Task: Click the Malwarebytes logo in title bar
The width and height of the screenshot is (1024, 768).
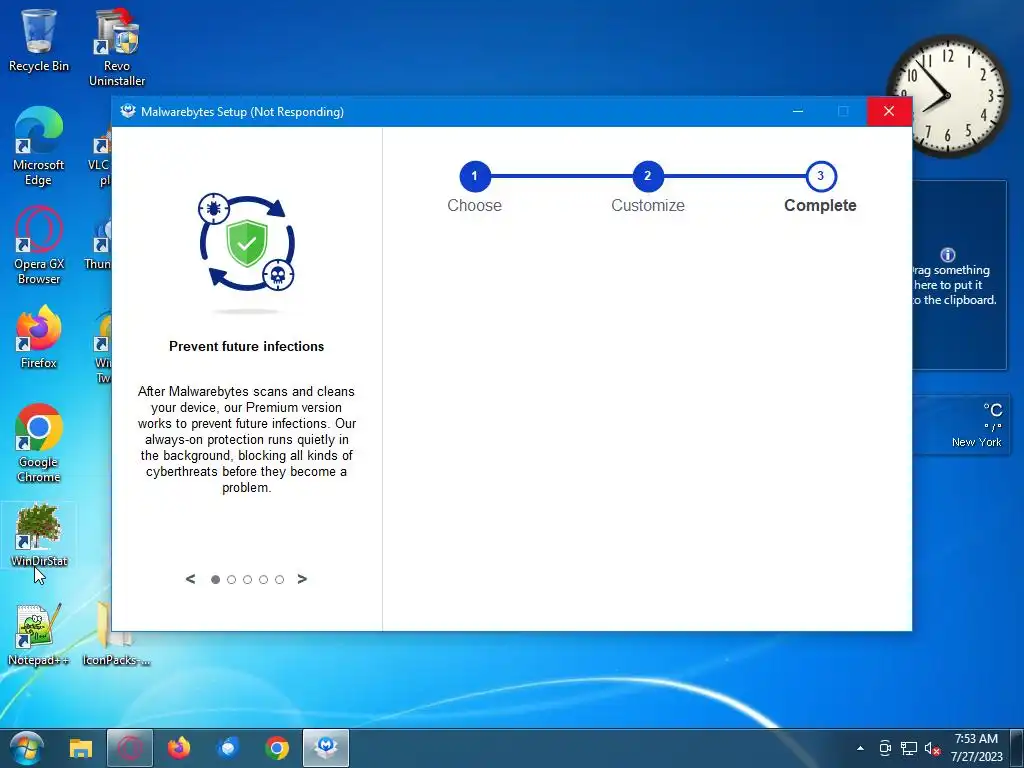Action: (128, 111)
